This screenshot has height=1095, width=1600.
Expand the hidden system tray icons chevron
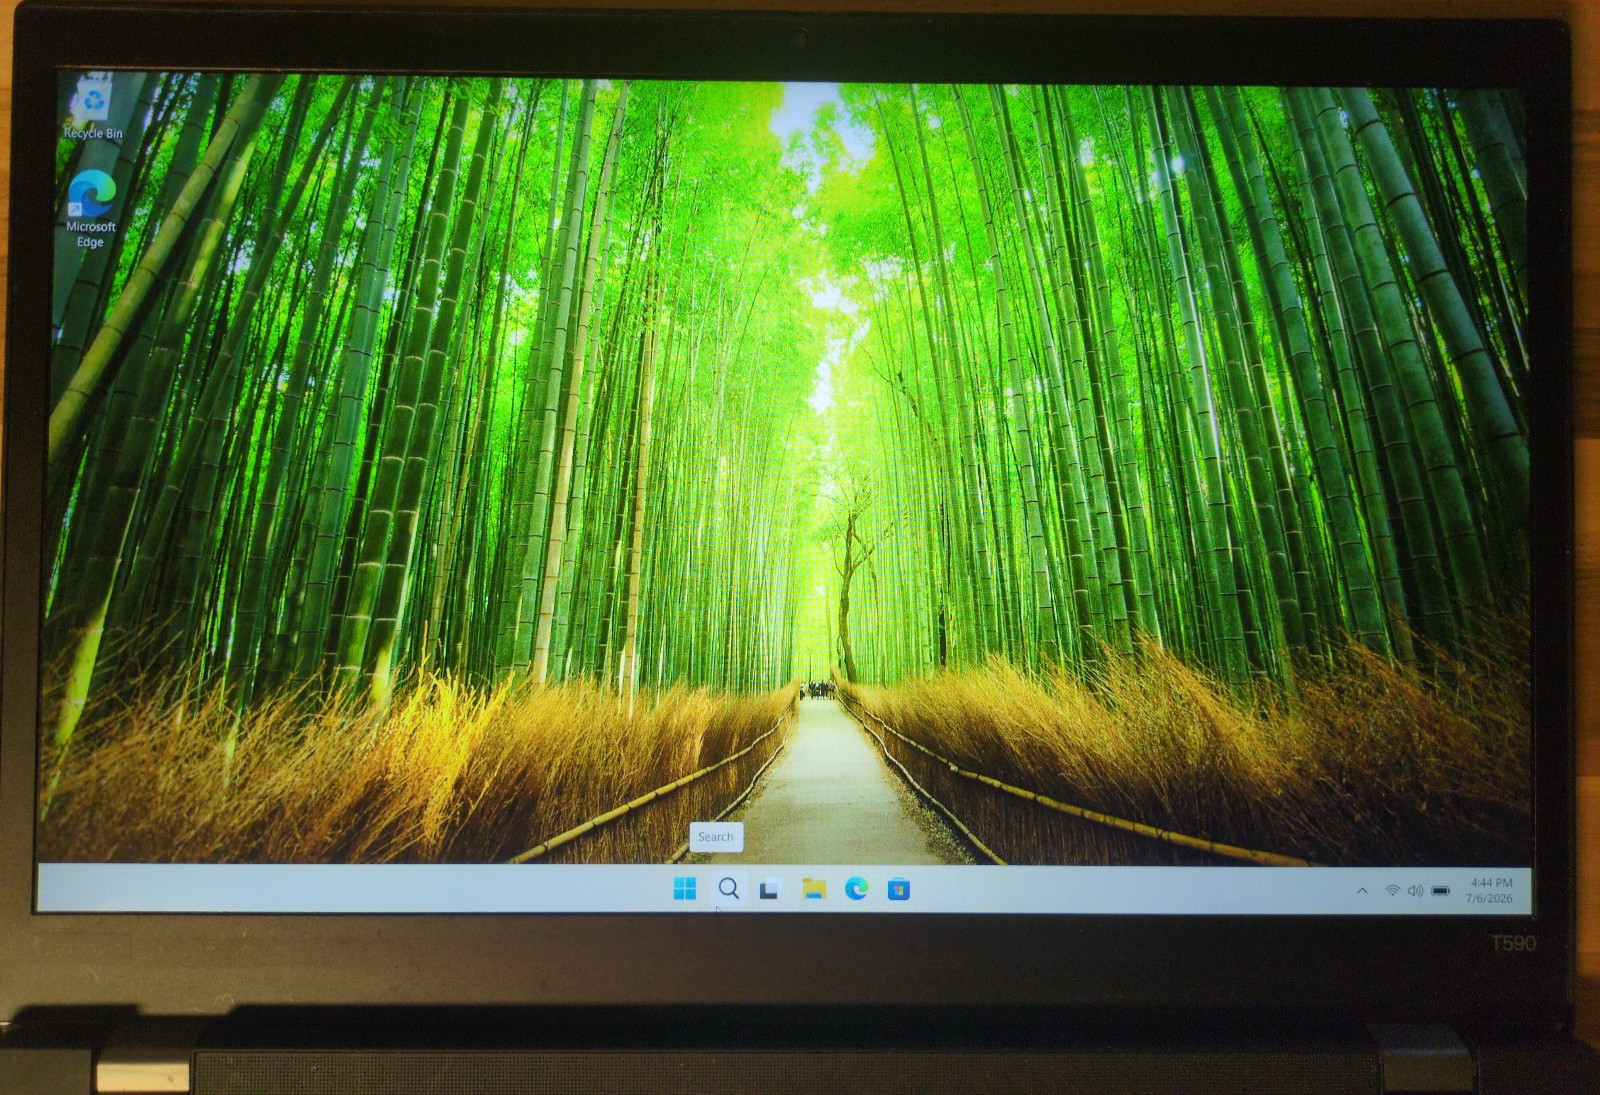point(1362,890)
